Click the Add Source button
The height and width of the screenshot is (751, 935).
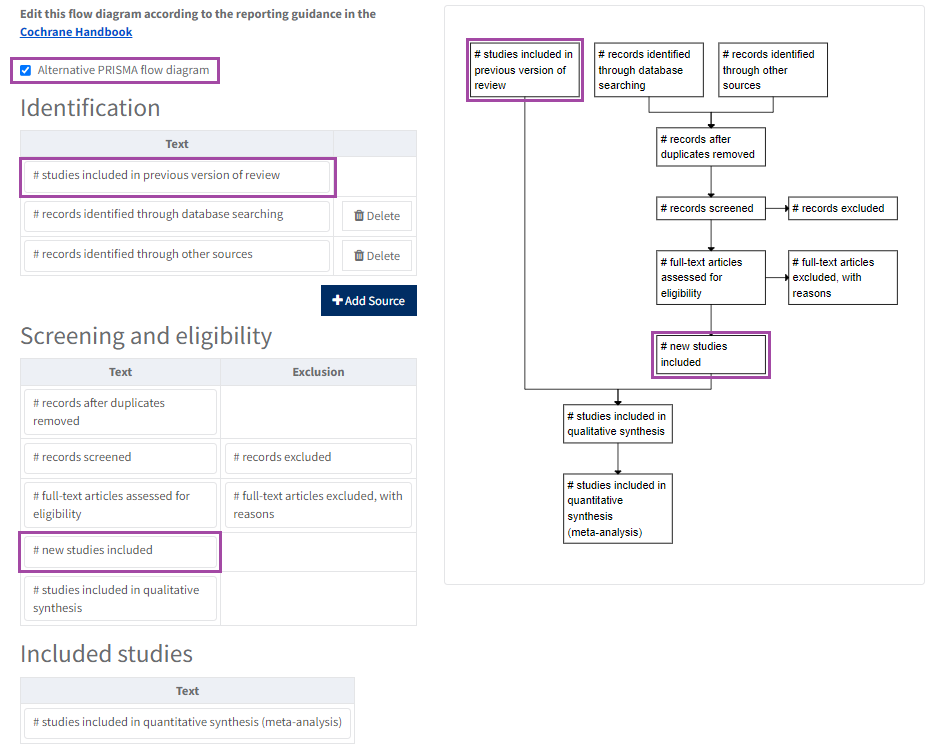[368, 301]
